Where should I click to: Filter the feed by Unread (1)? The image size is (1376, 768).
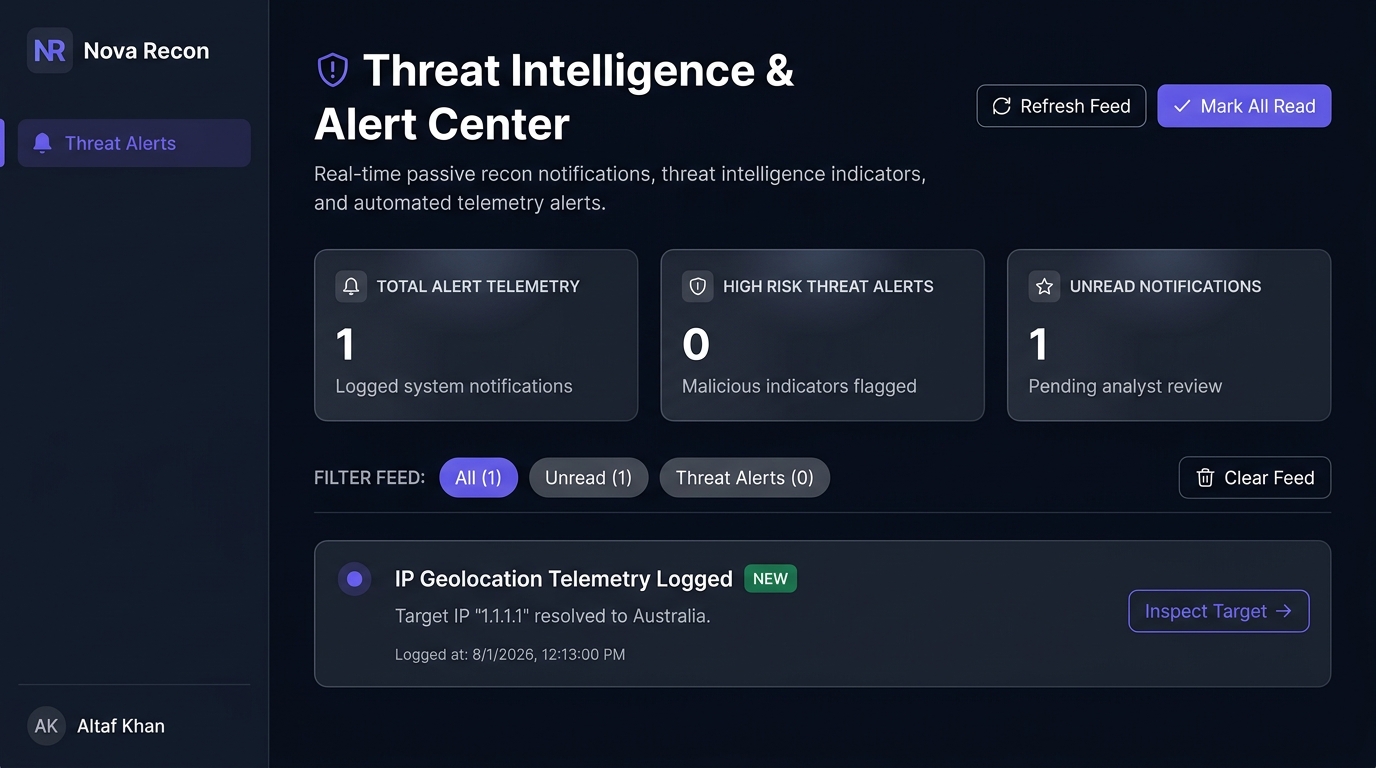589,478
